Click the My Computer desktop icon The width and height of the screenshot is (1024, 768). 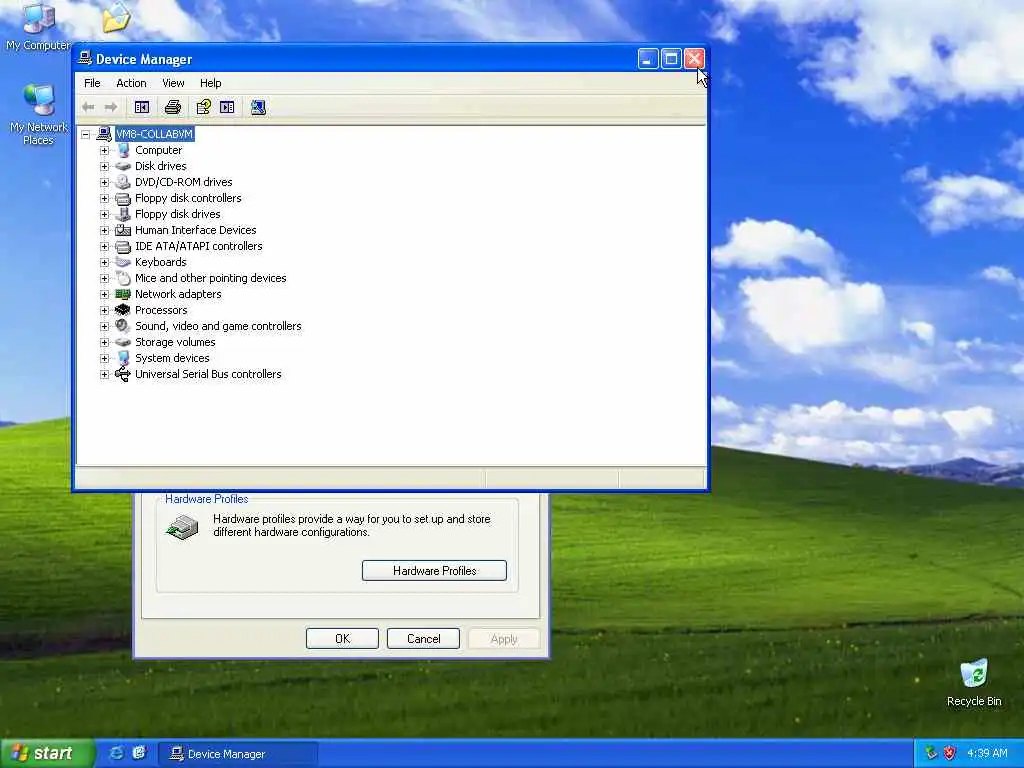point(39,26)
